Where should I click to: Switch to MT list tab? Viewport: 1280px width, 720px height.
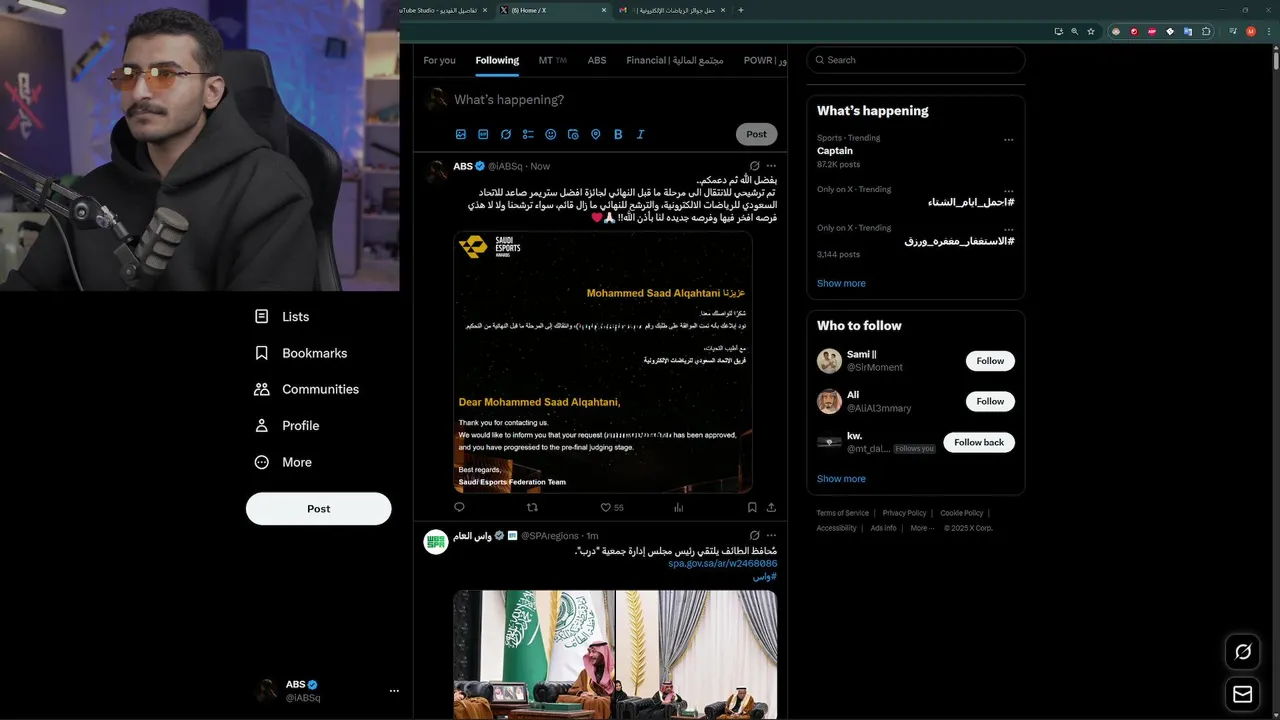coord(552,60)
